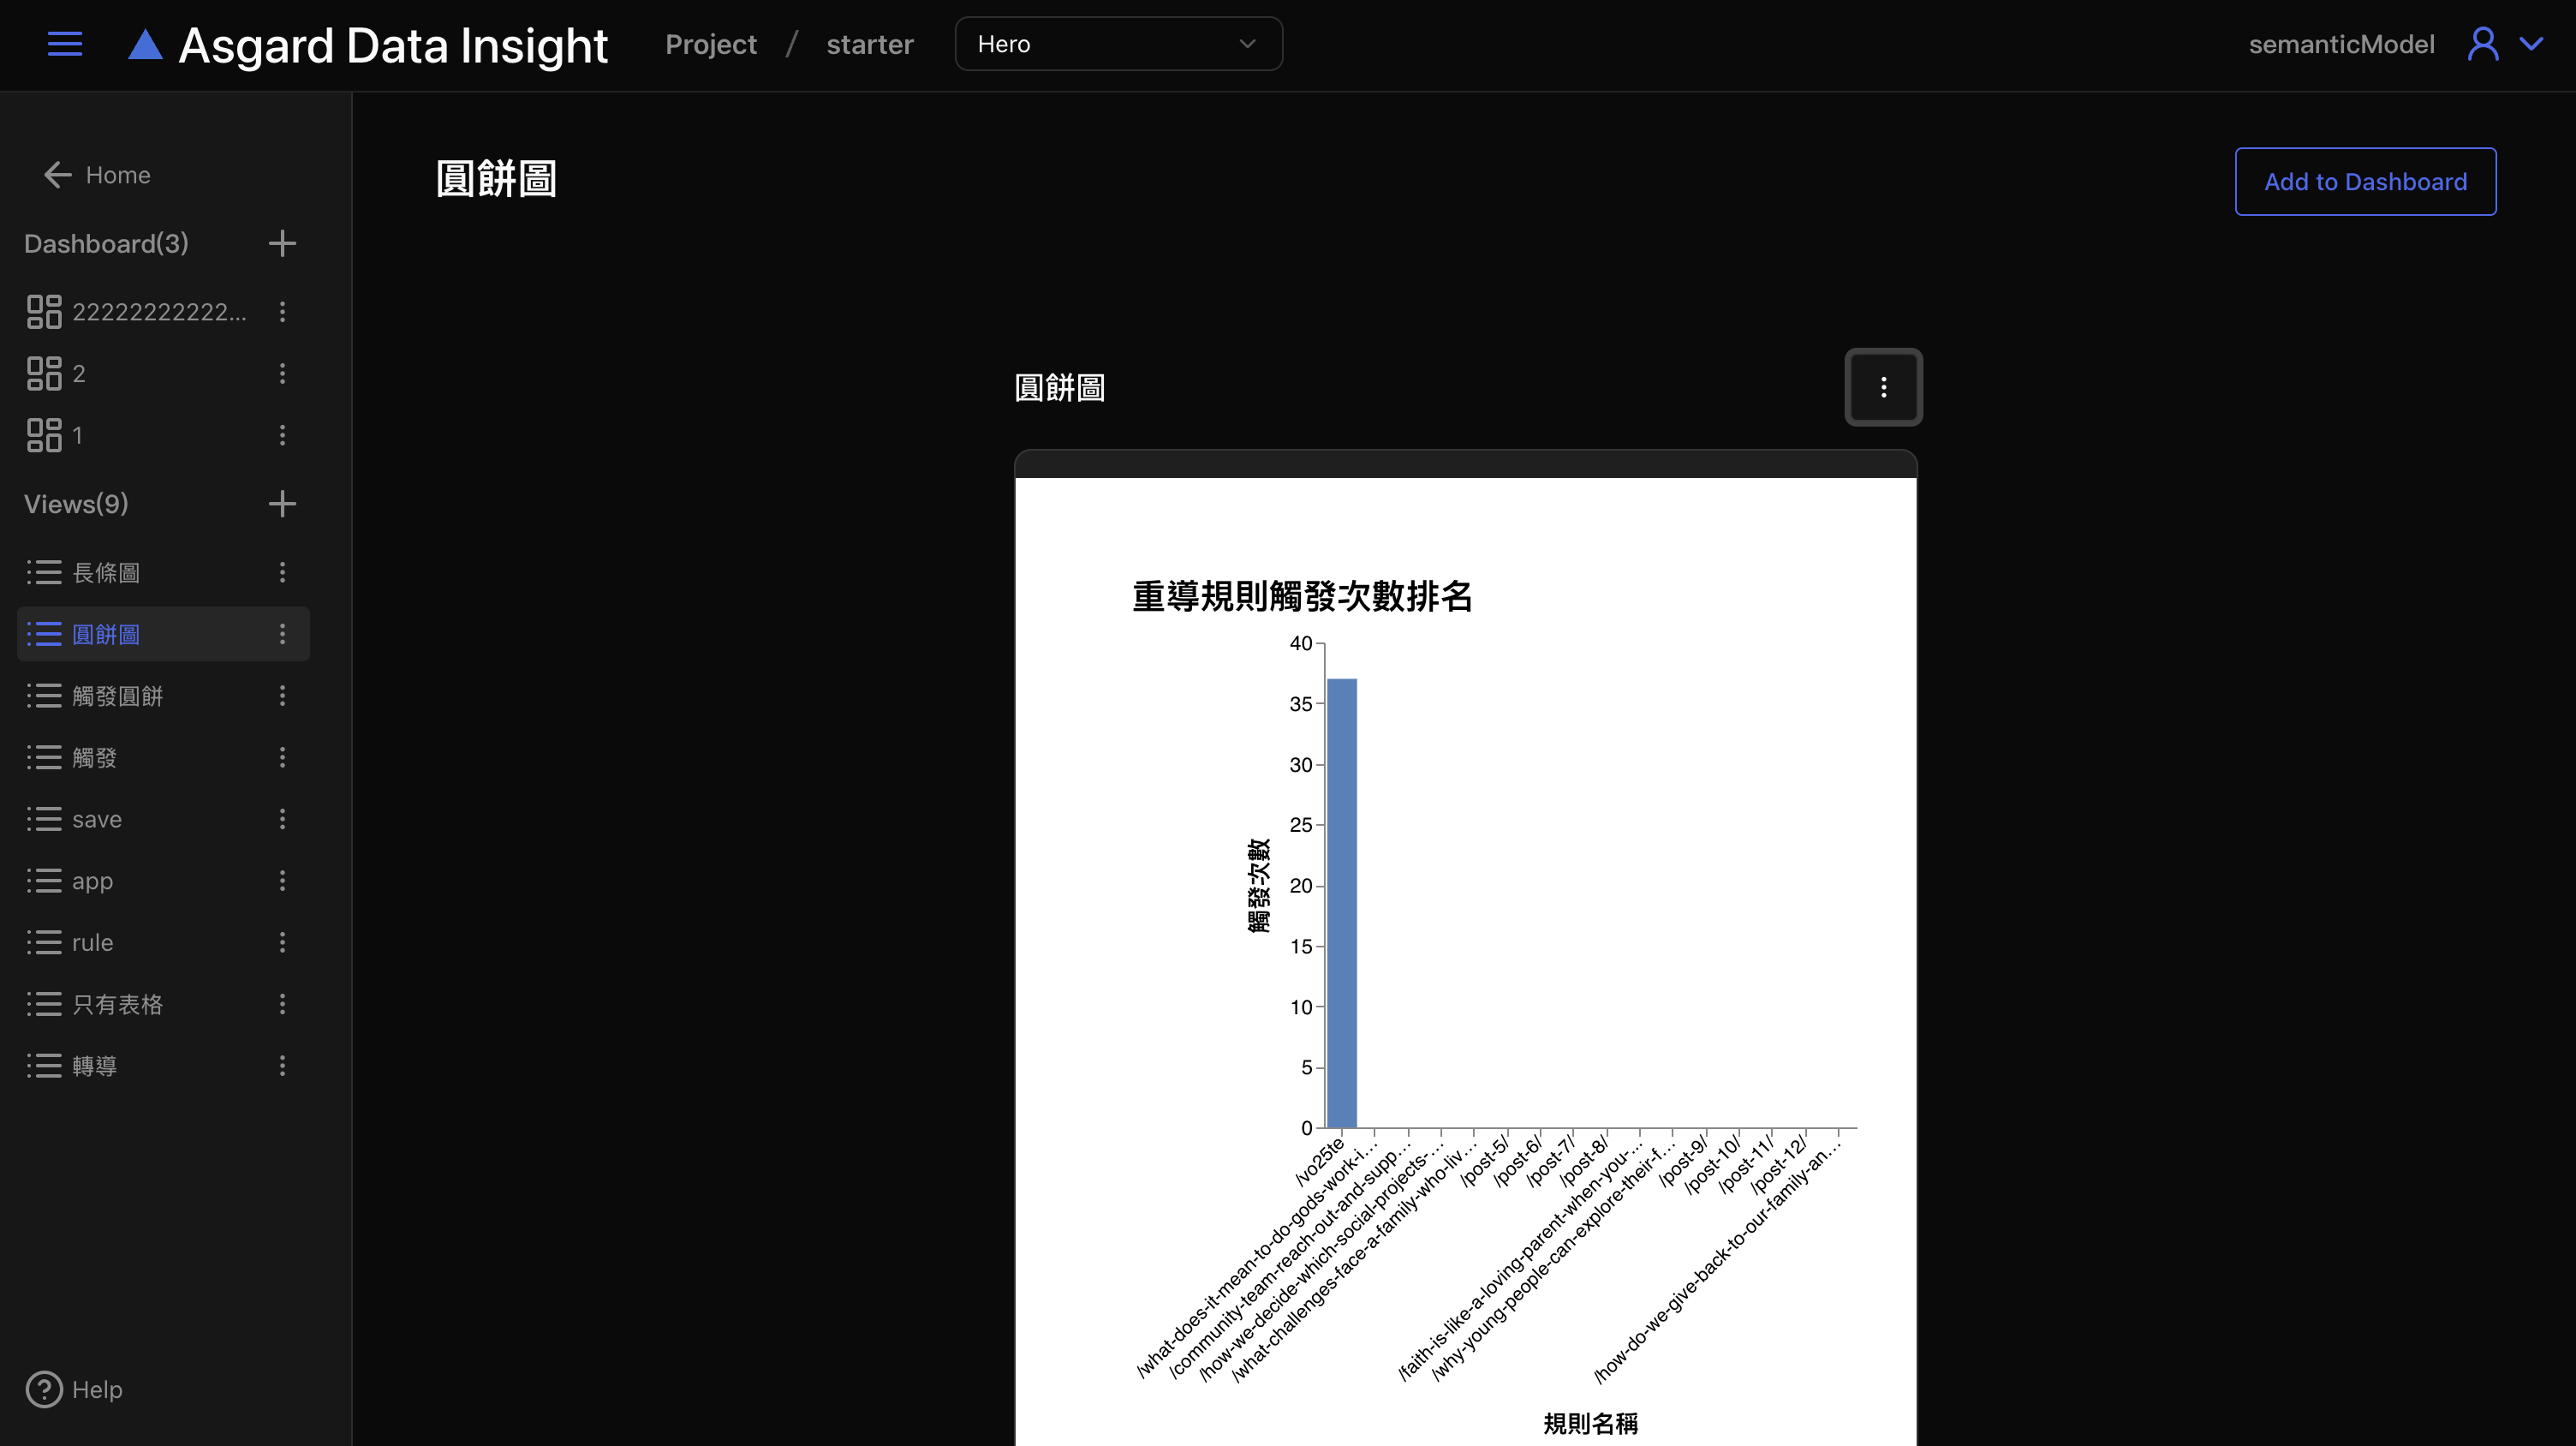Open options for 長條圖 view
This screenshot has height=1446, width=2576.
[282, 572]
